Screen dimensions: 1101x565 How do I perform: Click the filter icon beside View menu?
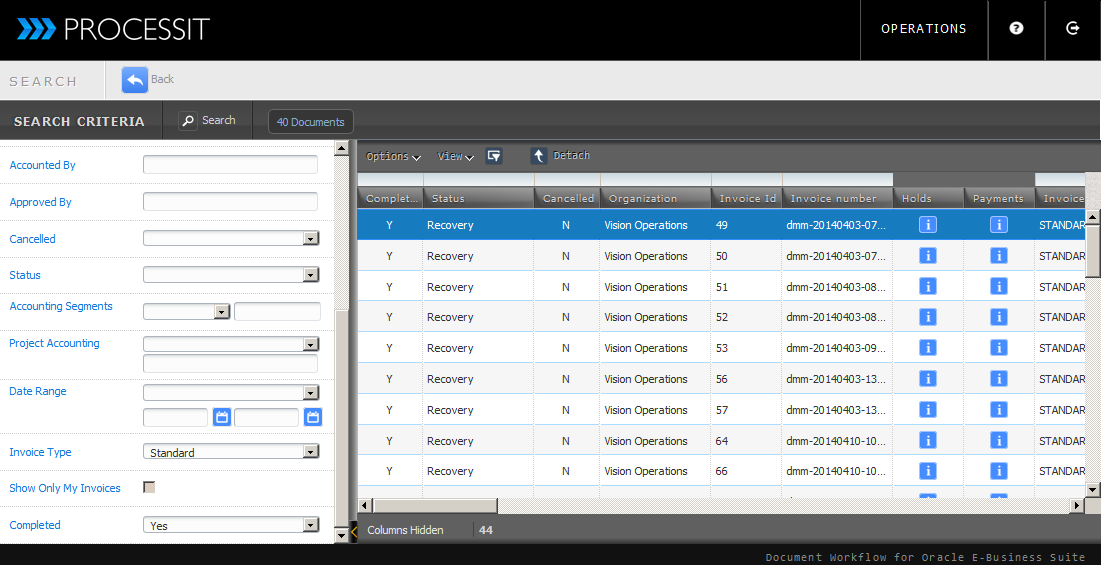tap(494, 156)
